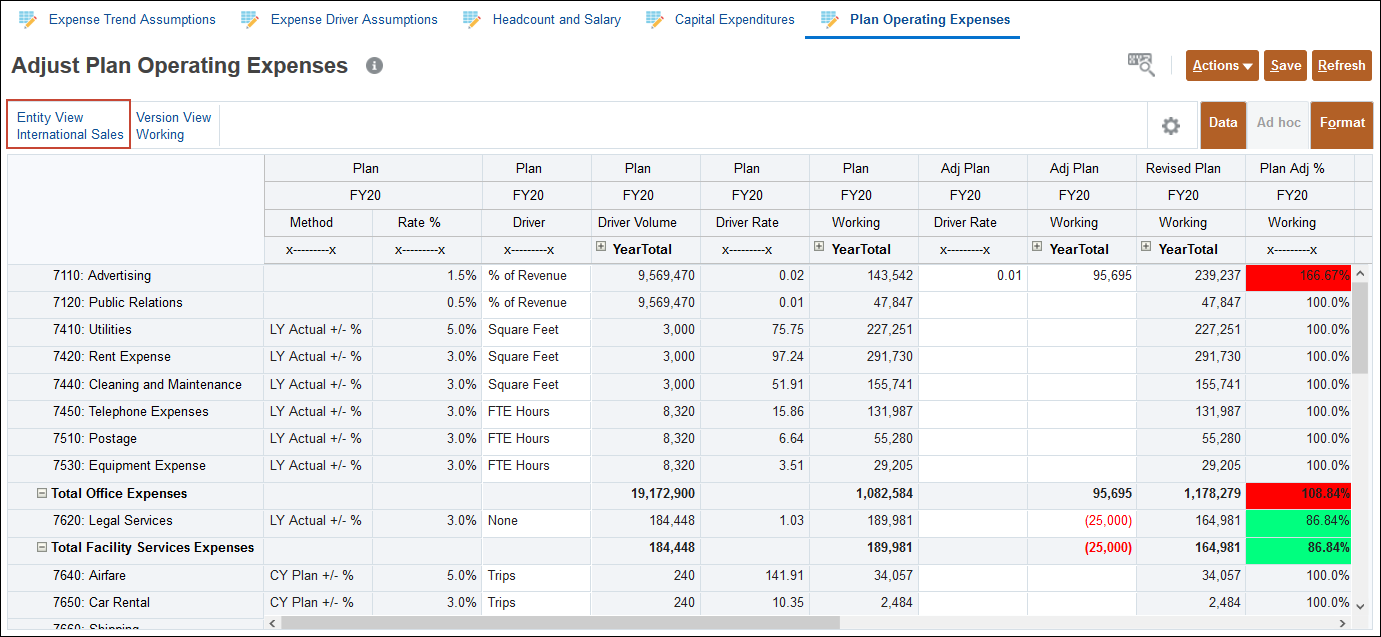Toggle the Format view button
Viewport: 1381px width, 637px height.
[1342, 123]
